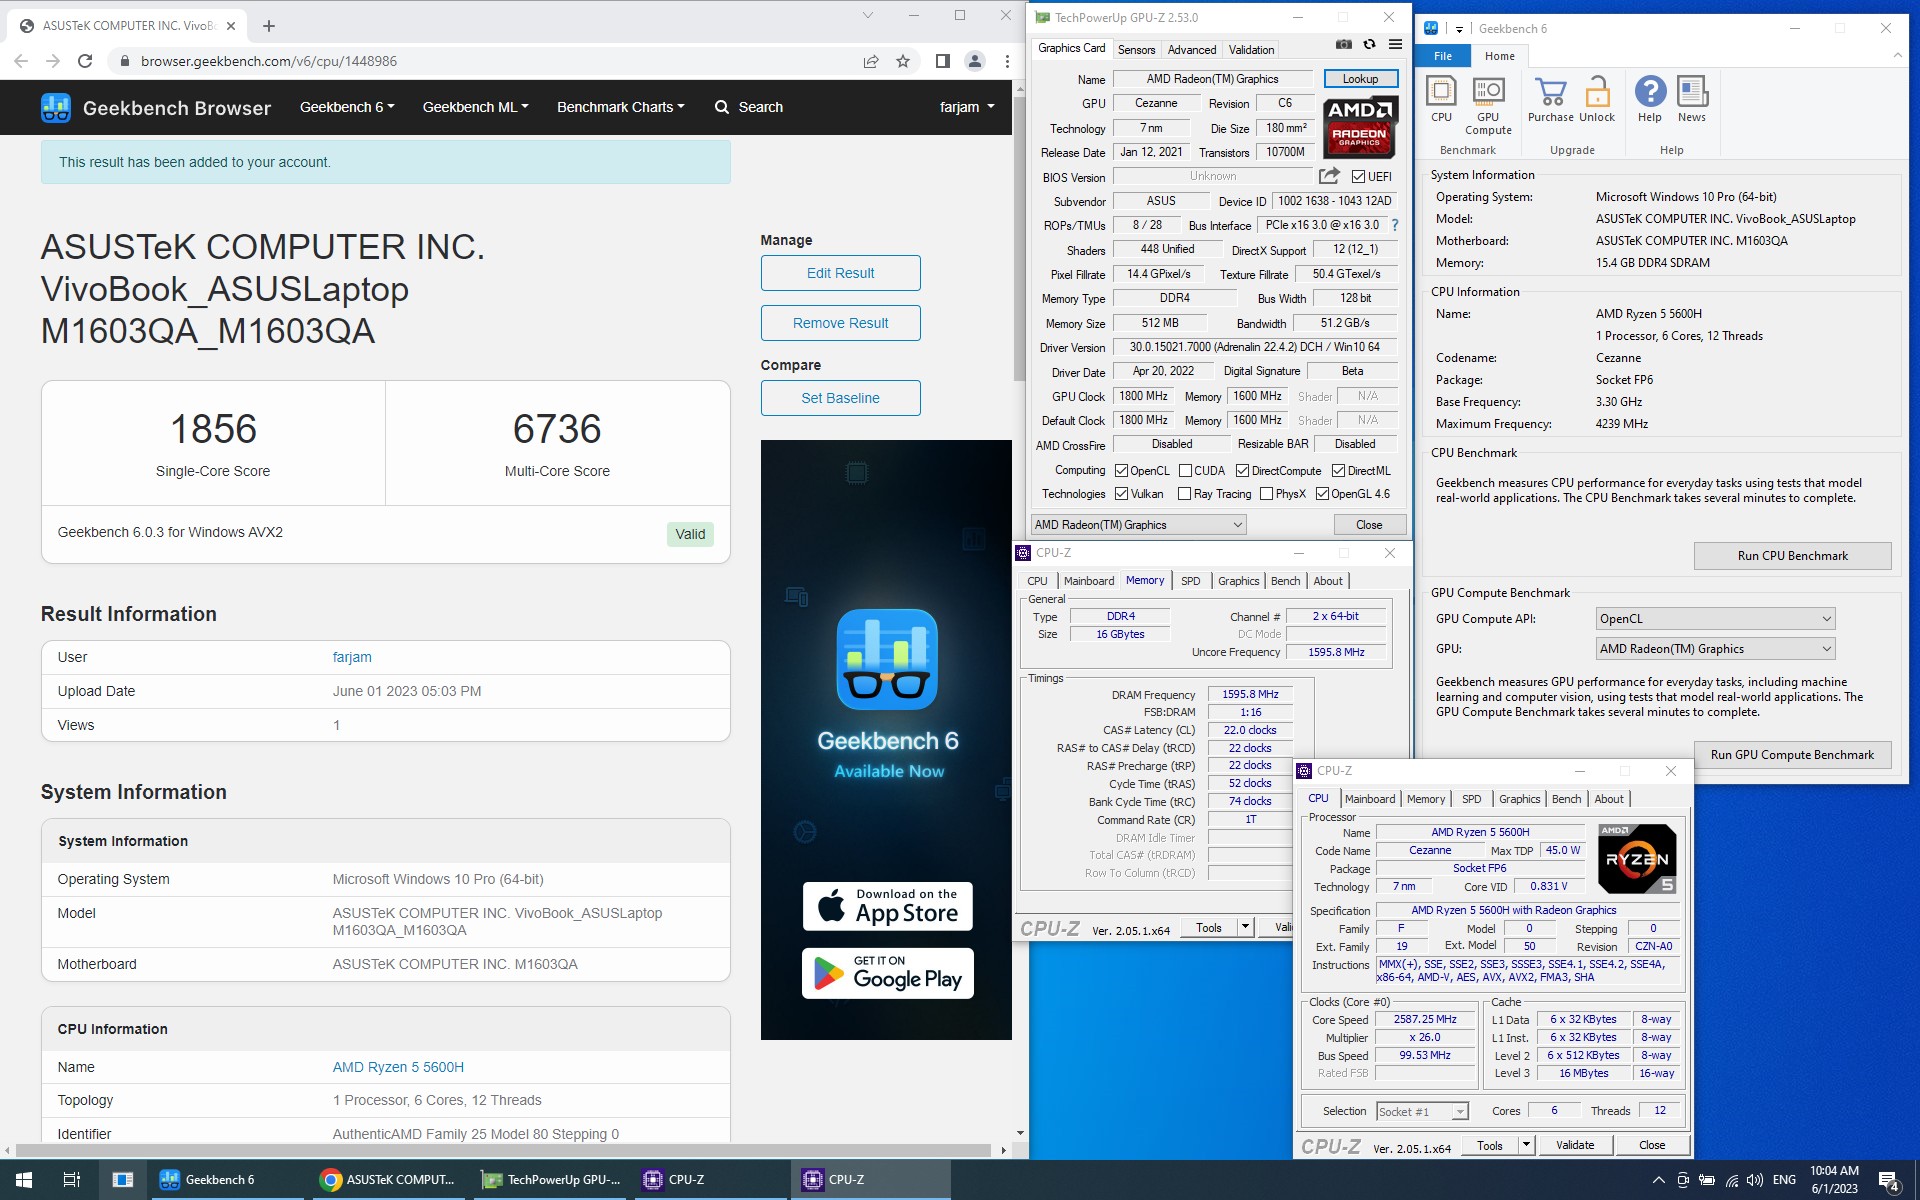Image resolution: width=1920 pixels, height=1200 pixels.
Task: Open Chrome three-dot menu
Action: (x=1007, y=61)
